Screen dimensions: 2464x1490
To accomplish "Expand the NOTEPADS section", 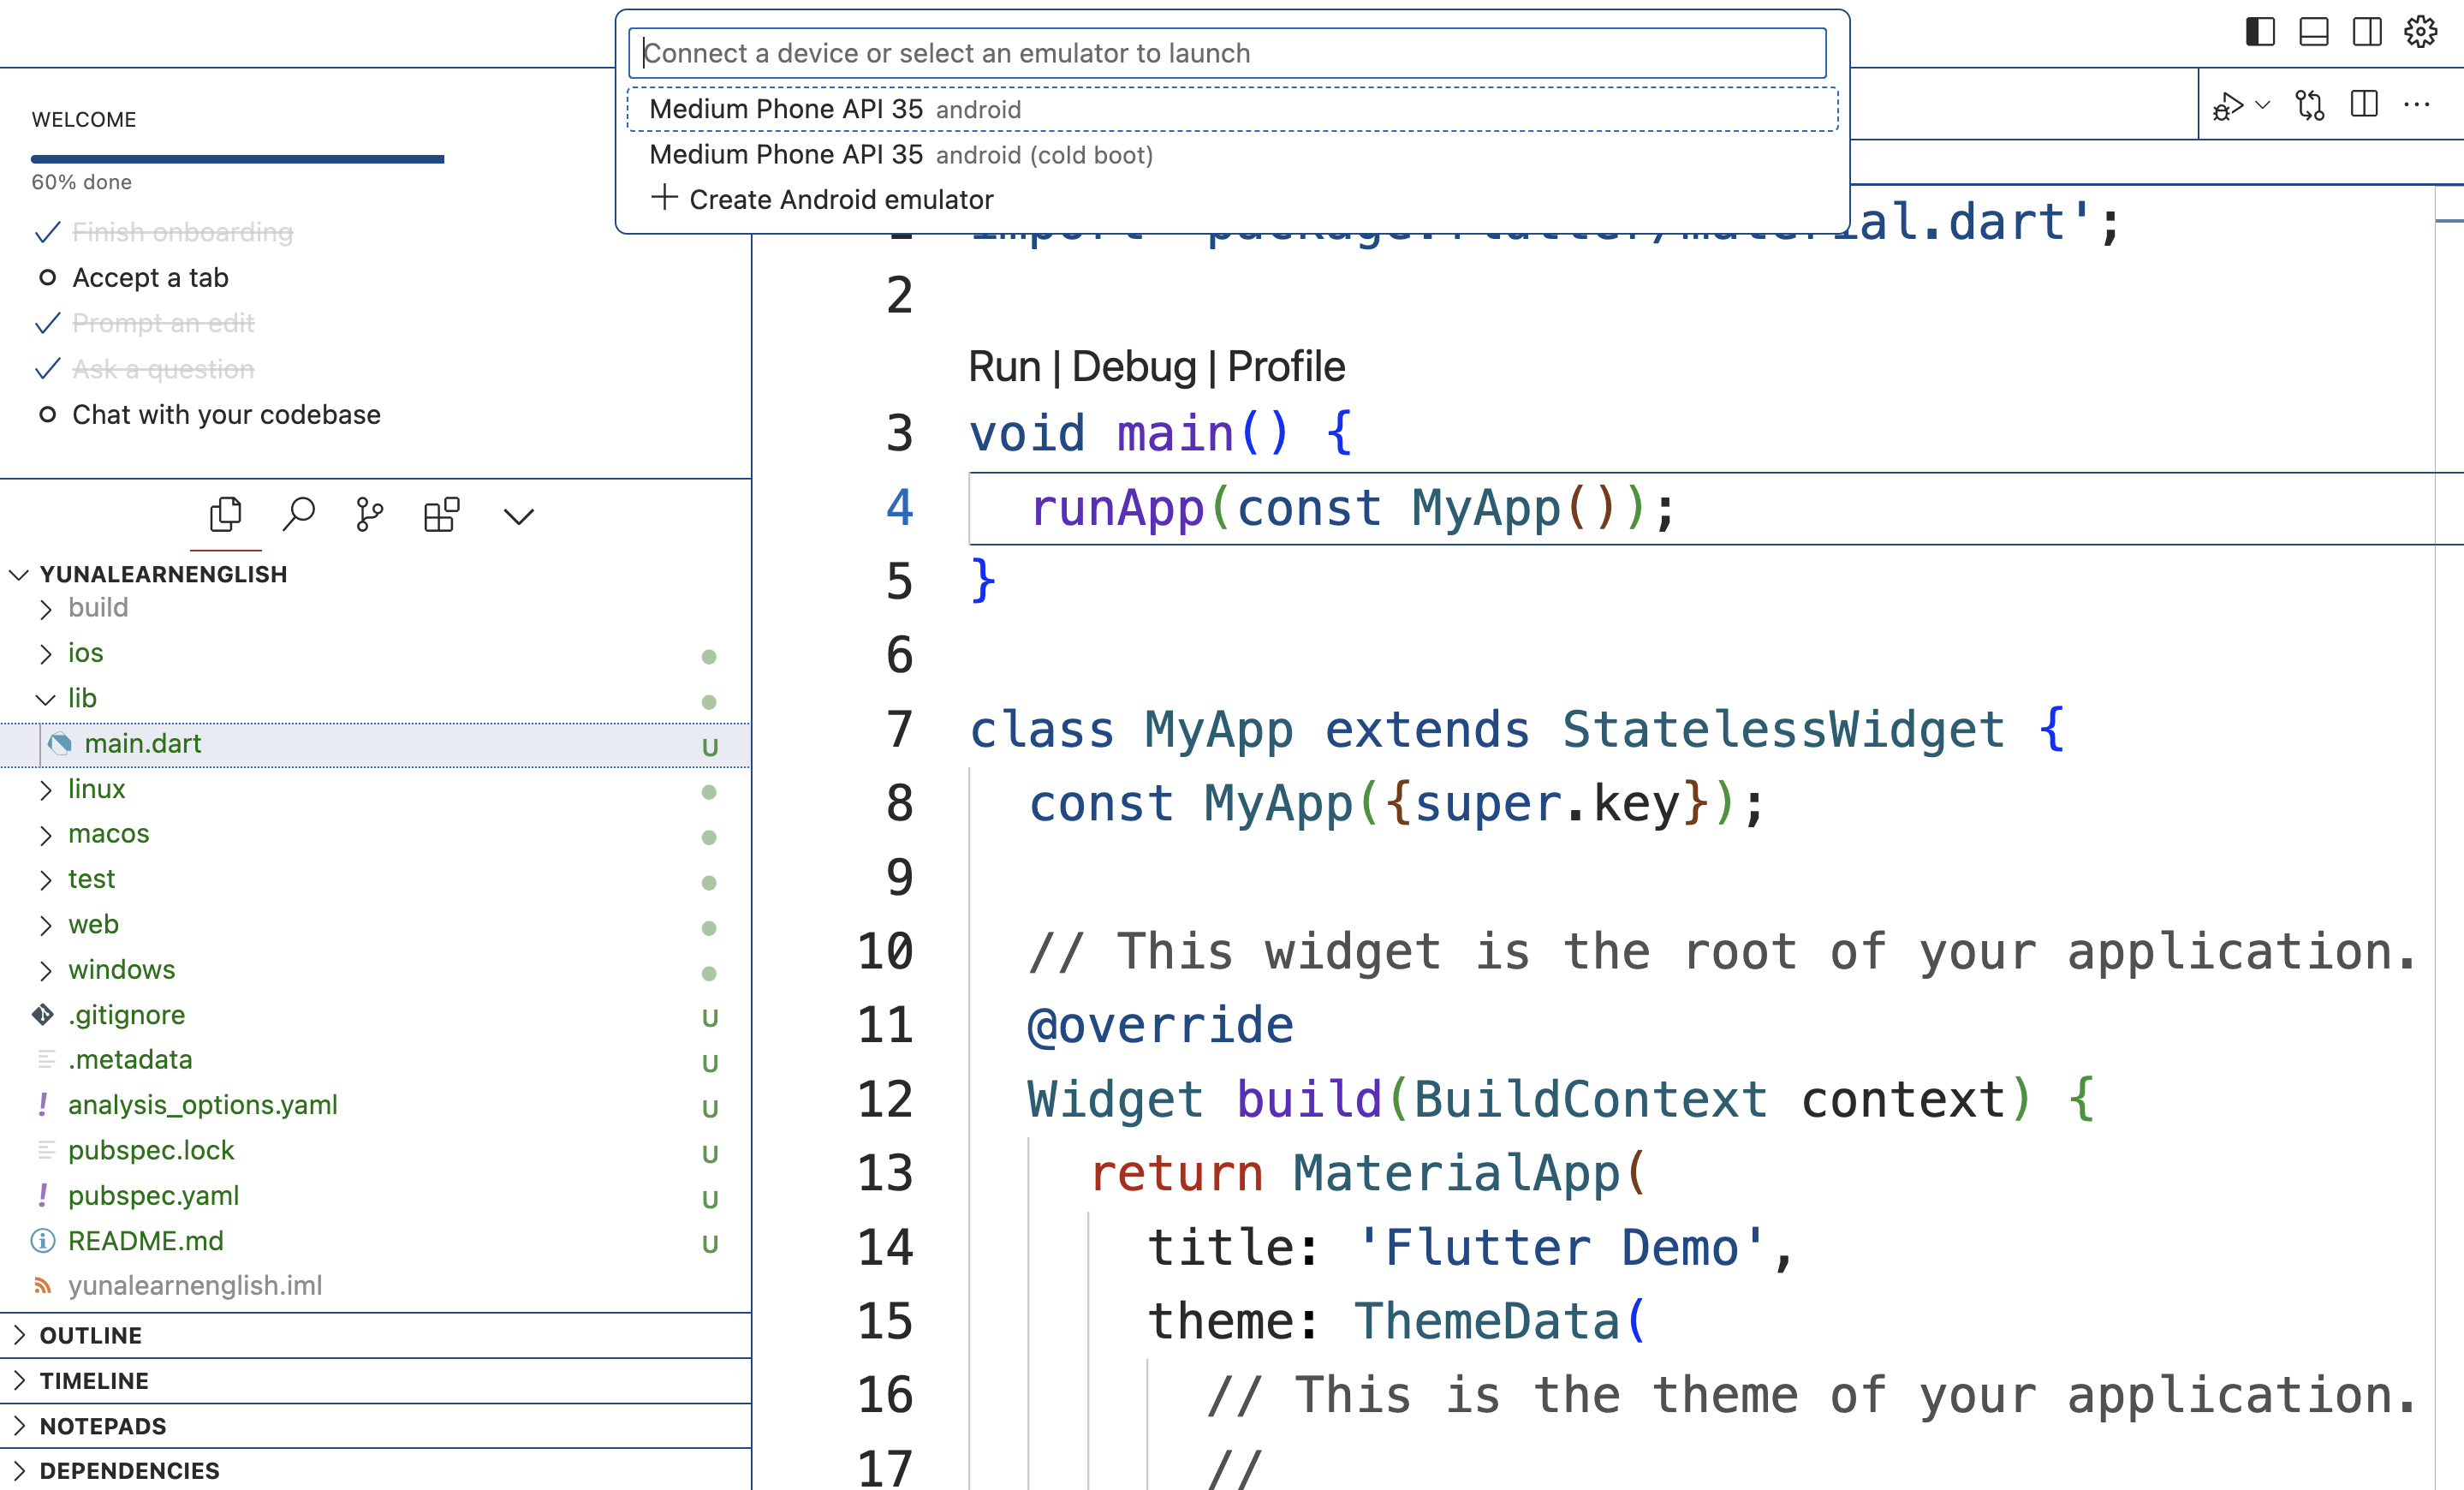I will pyautogui.click(x=375, y=1426).
